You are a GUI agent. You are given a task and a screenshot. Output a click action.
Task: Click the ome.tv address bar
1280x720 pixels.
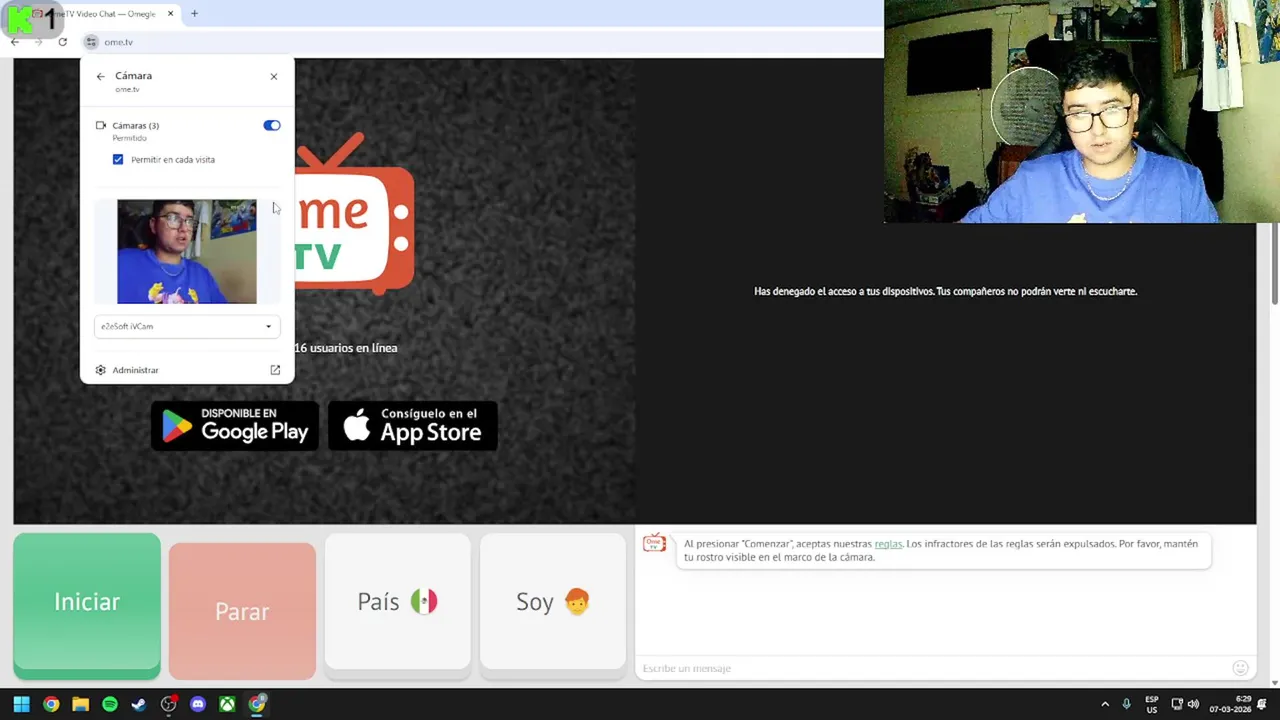pos(480,42)
